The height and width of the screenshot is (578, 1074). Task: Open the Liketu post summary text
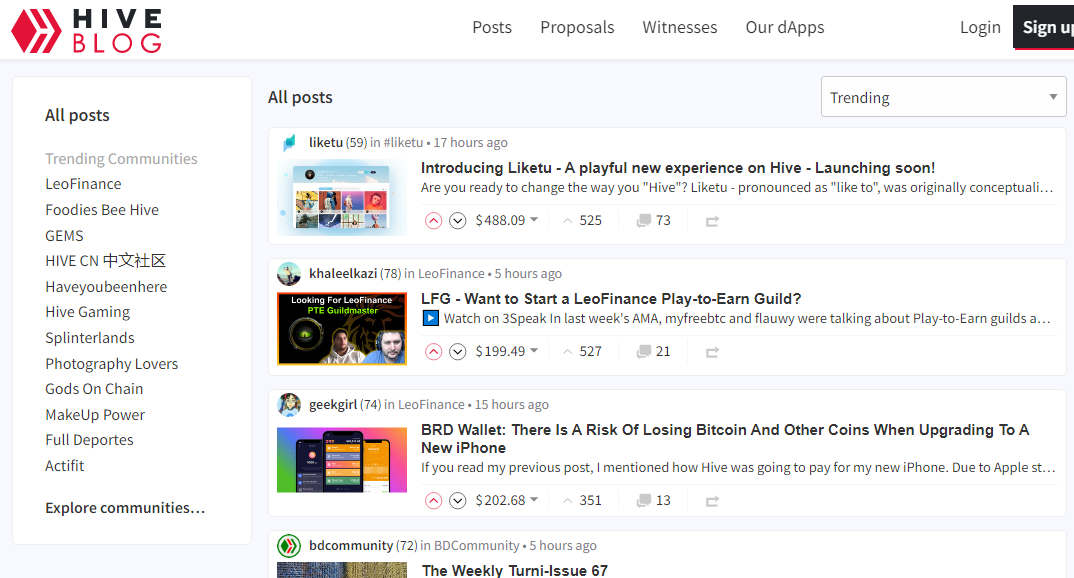pyautogui.click(x=737, y=188)
